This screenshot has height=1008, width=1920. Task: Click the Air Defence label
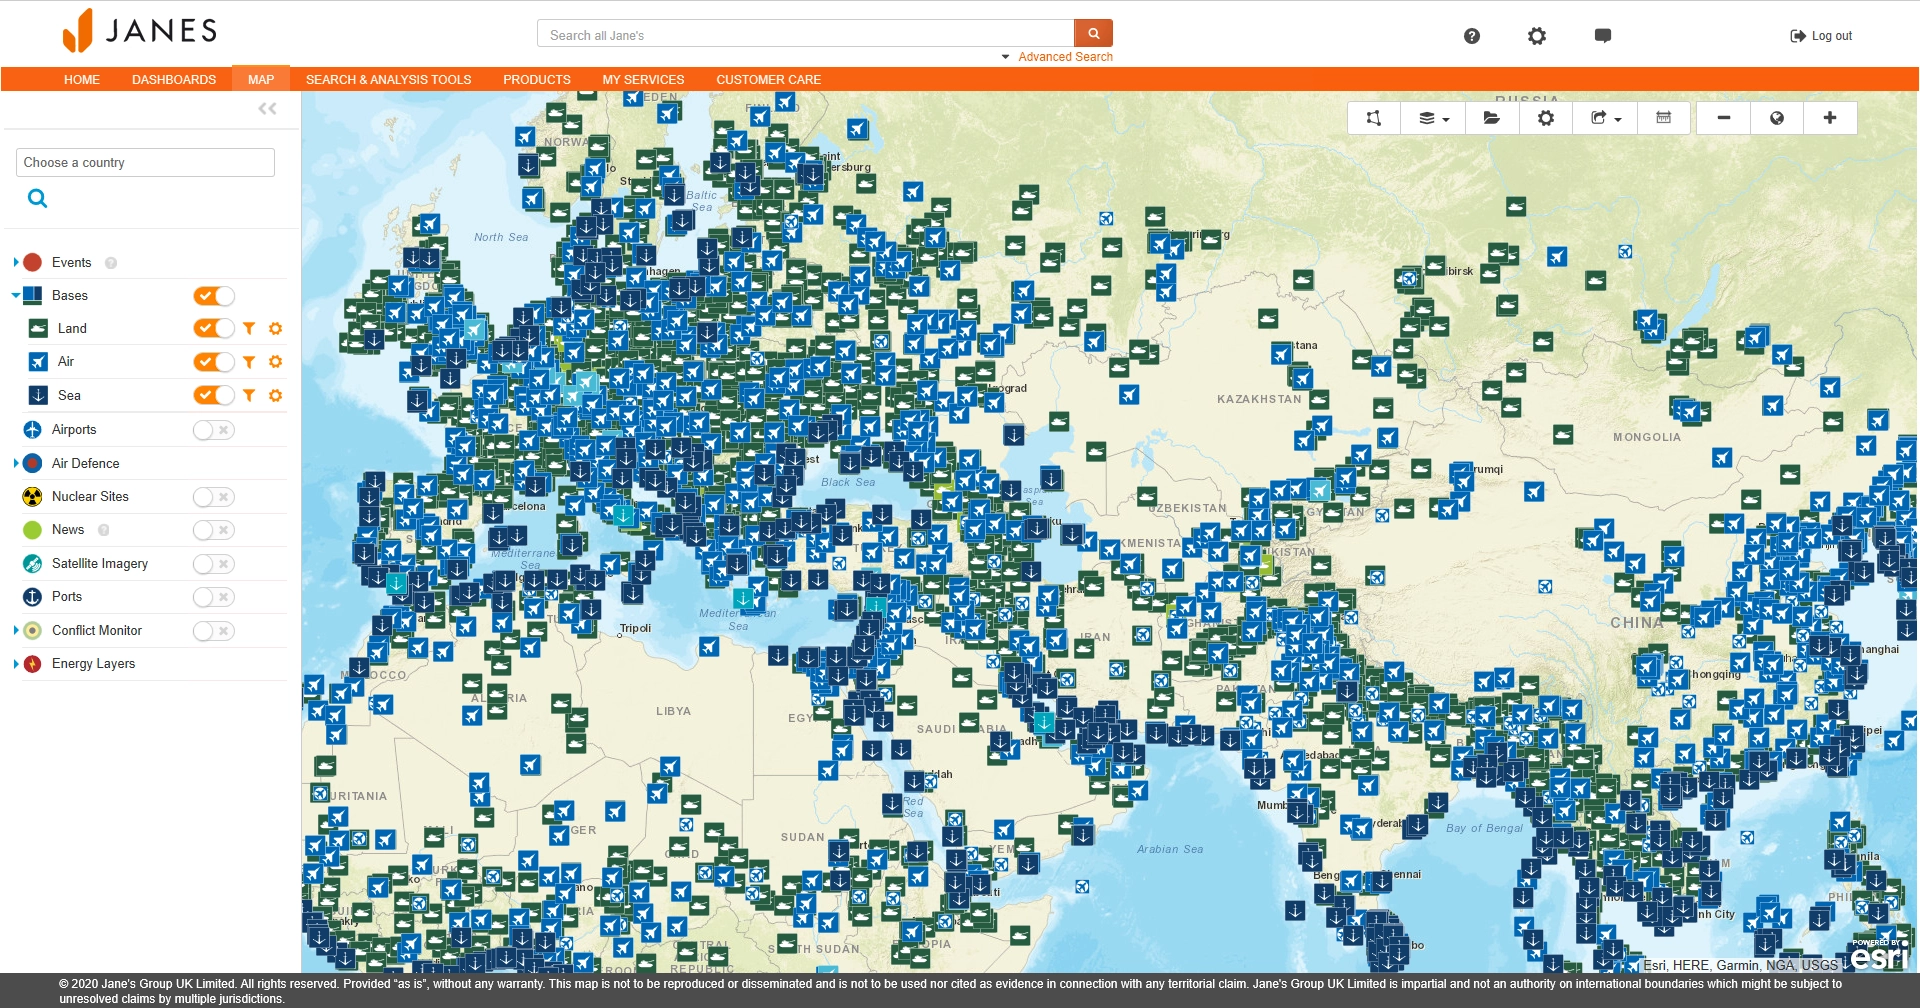(x=85, y=463)
